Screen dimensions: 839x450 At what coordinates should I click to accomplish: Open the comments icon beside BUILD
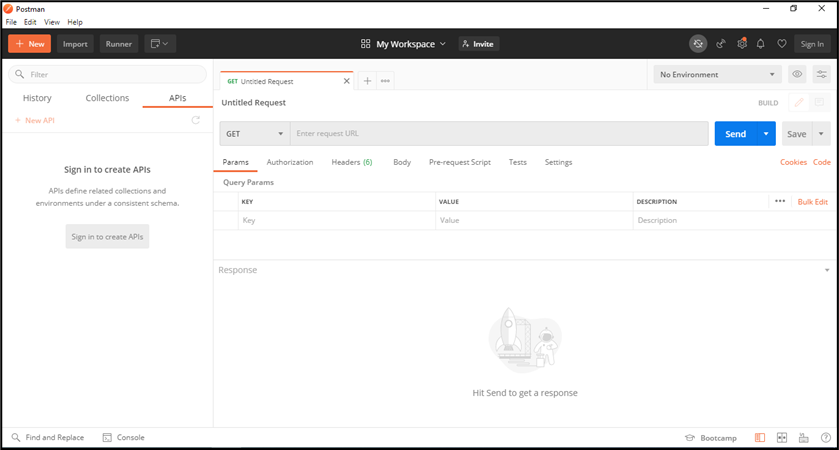pyautogui.click(x=819, y=103)
